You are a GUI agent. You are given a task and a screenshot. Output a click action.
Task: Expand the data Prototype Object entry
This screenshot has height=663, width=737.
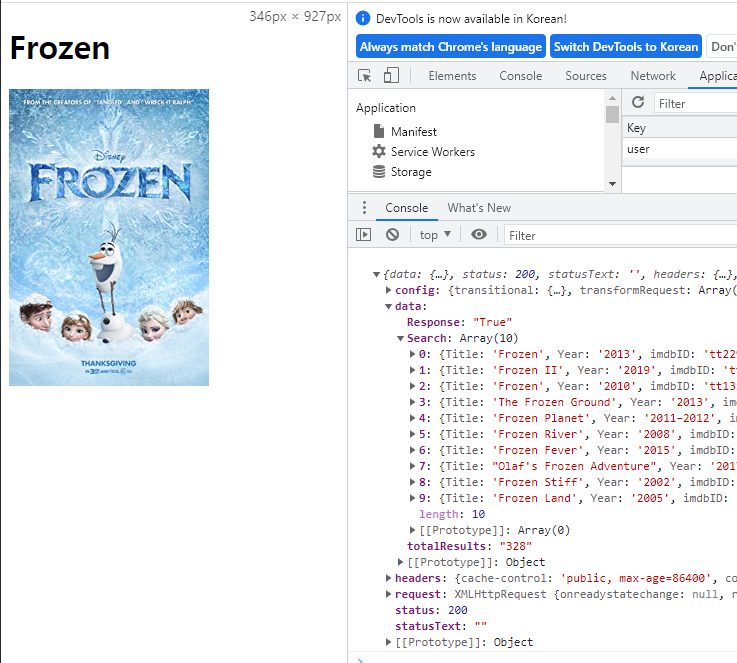(x=400, y=562)
